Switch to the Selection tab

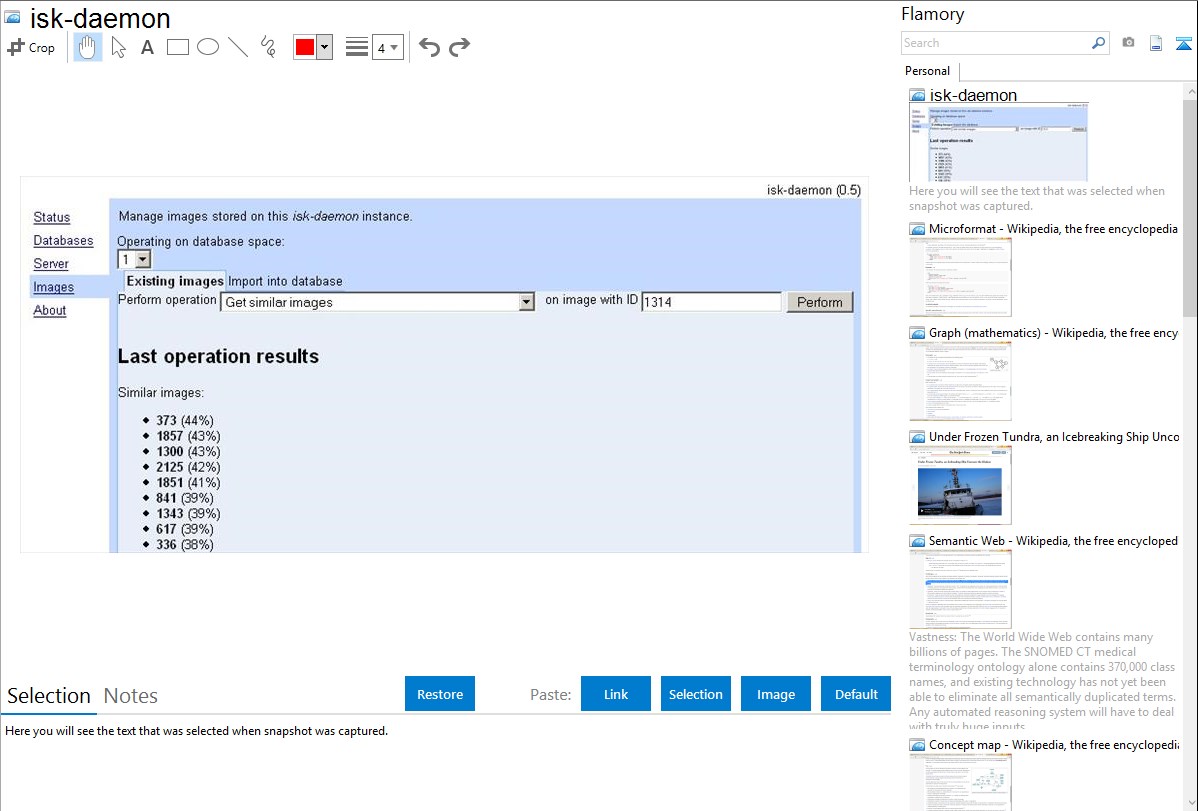49,696
